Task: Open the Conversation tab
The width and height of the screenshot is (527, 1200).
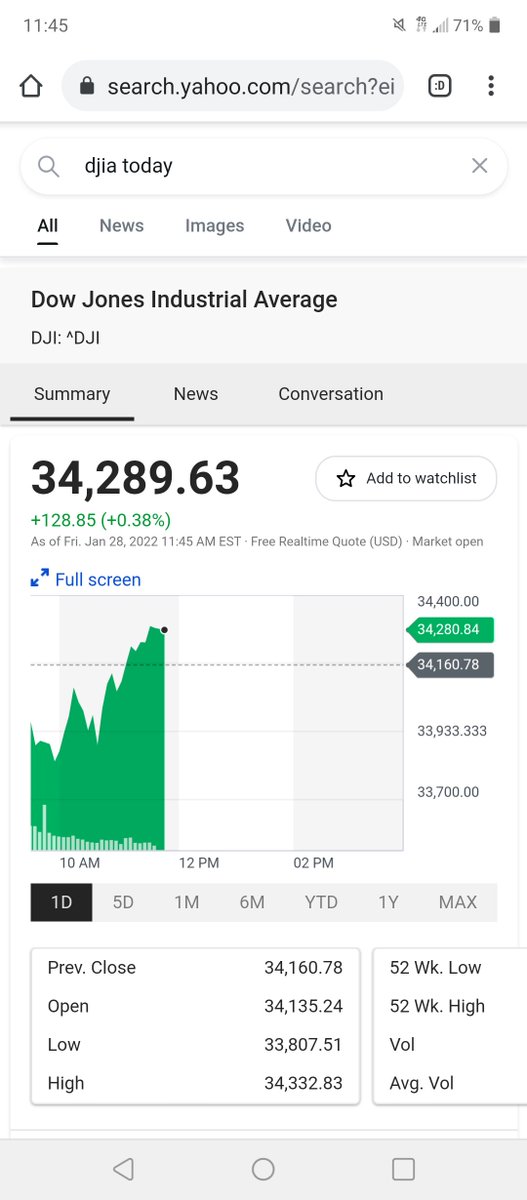Action: tap(331, 394)
